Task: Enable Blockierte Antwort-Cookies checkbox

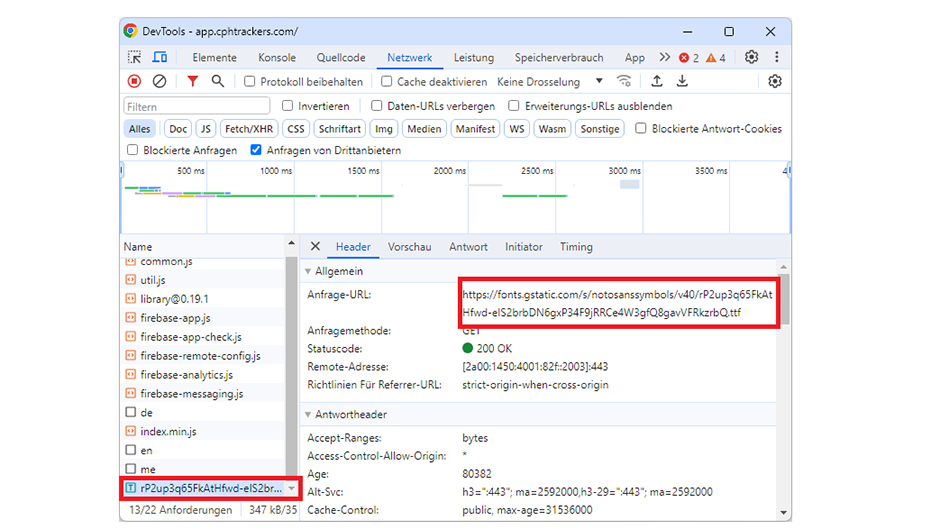Action: [641, 128]
